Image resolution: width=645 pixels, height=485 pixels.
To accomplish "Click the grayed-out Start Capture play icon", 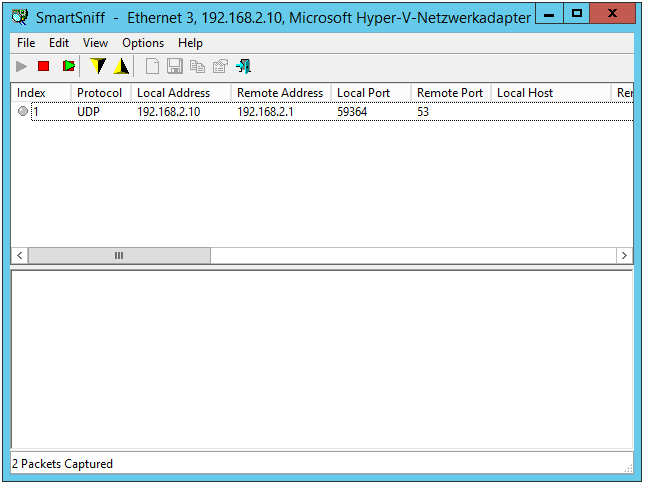I will tap(22, 66).
